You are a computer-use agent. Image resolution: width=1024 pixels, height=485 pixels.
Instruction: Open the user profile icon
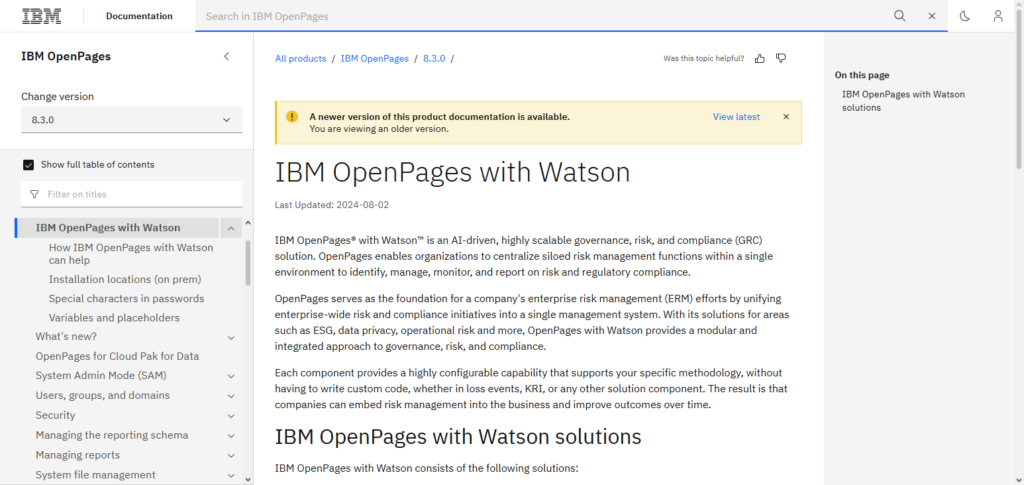(998, 16)
